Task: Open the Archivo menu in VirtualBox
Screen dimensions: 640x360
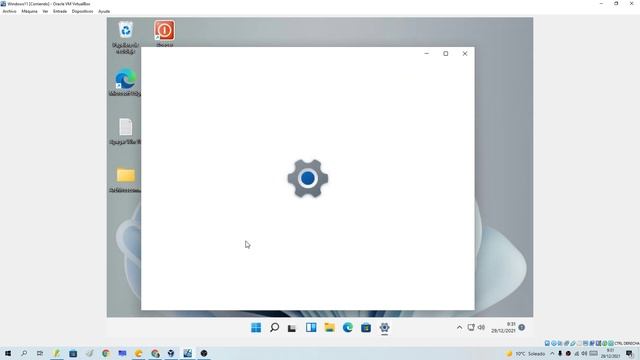Action: coord(9,11)
